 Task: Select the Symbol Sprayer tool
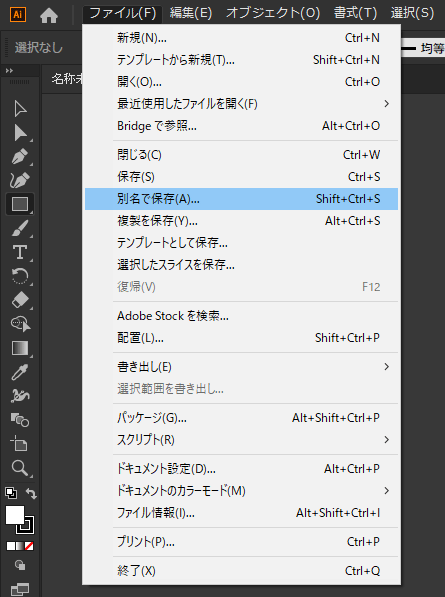coord(20,396)
